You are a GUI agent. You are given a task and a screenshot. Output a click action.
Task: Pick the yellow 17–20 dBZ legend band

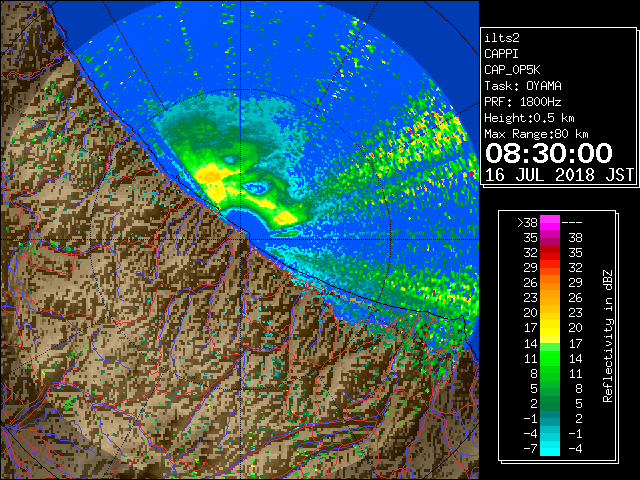coord(550,328)
